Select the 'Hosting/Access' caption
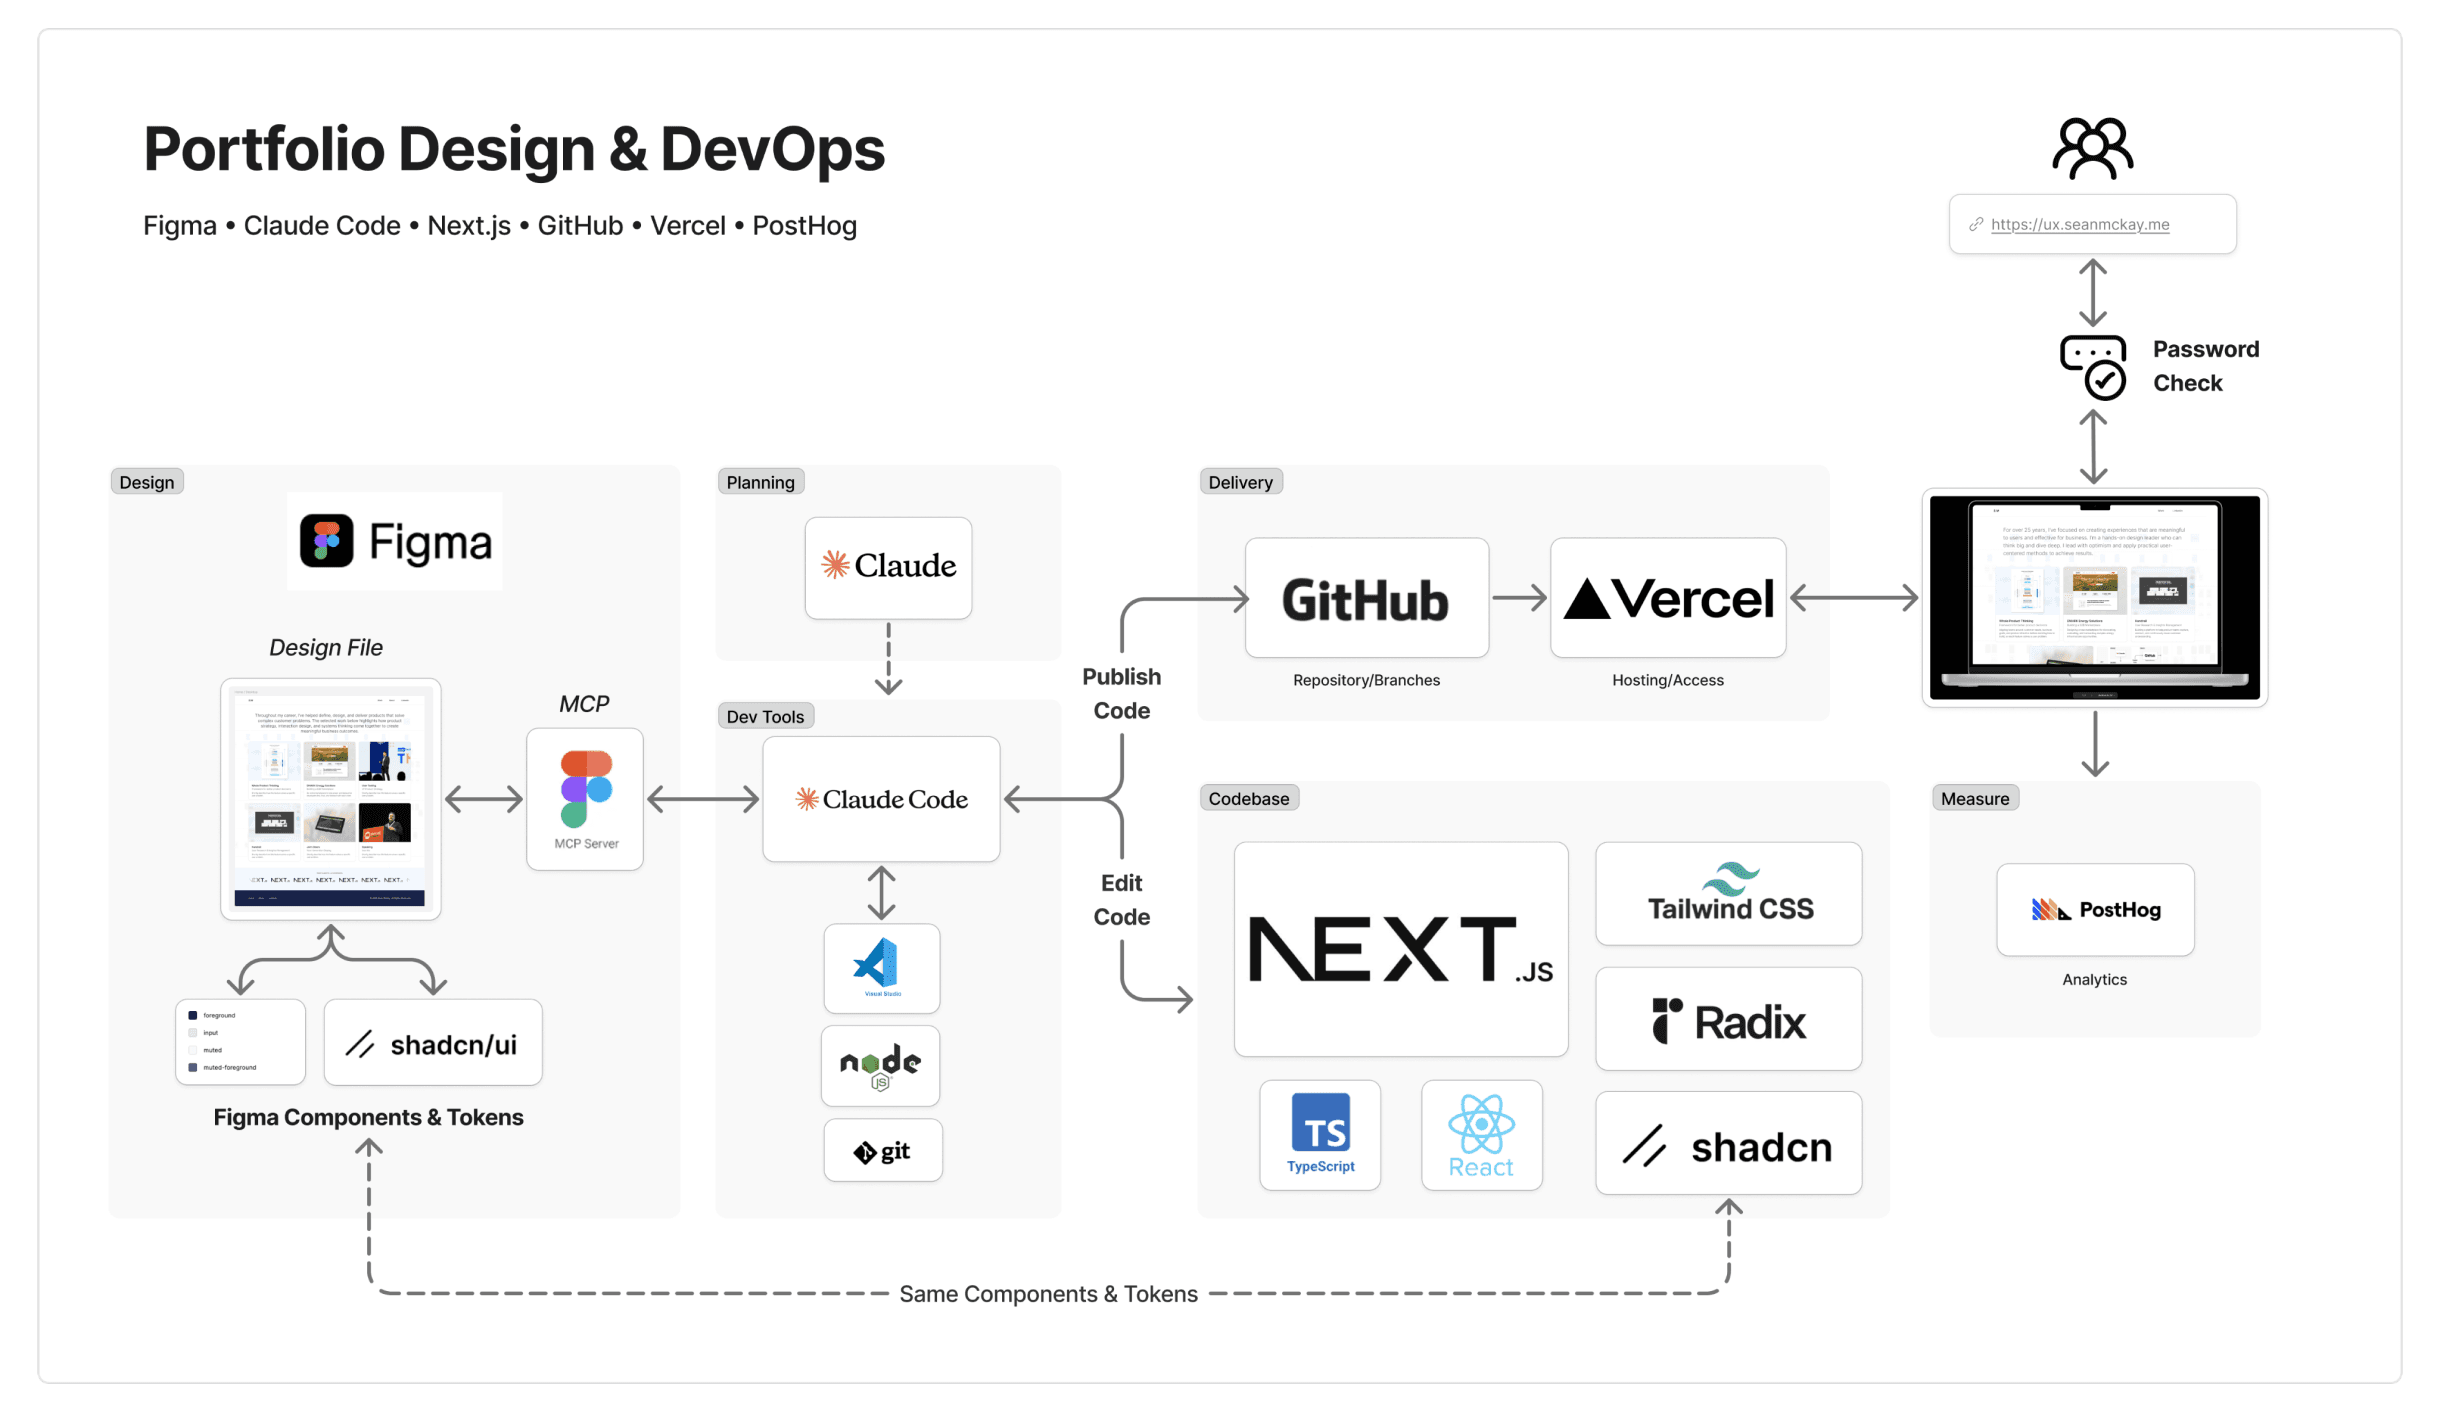Image resolution: width=2440 pixels, height=1412 pixels. point(1668,680)
